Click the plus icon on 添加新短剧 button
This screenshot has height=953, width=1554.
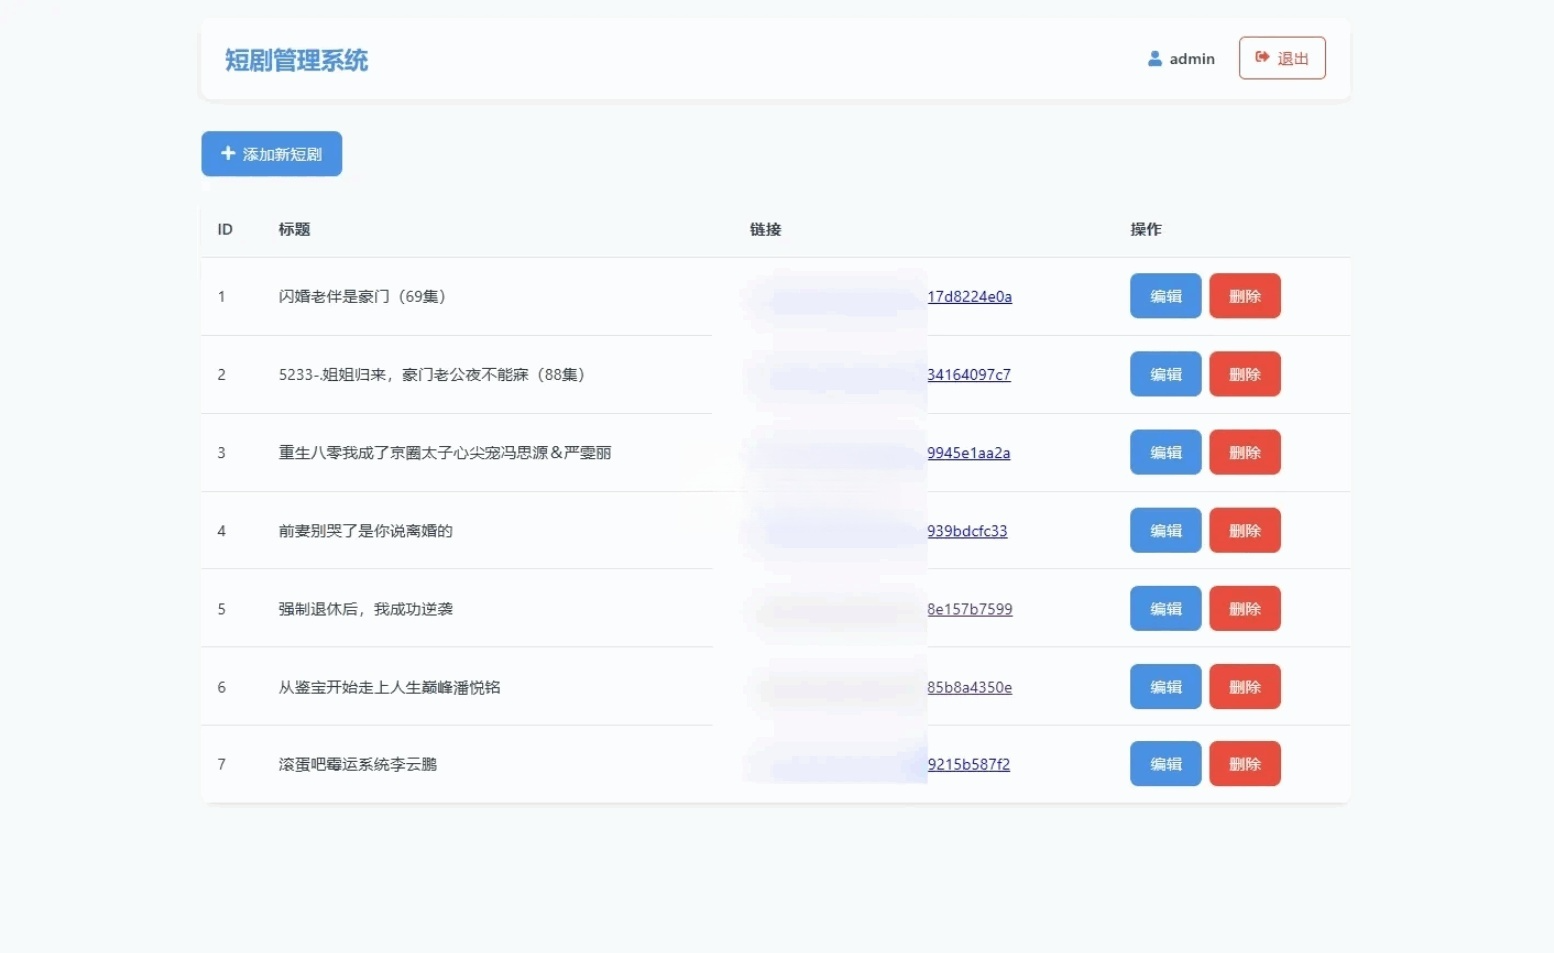click(226, 153)
